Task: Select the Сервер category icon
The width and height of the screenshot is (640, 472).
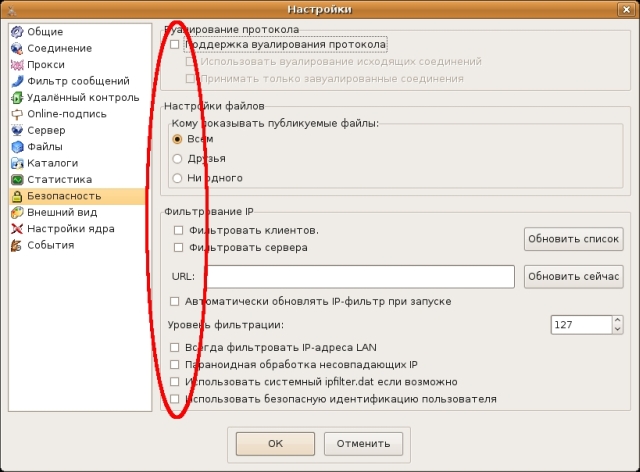Action: pyautogui.click(x=17, y=130)
